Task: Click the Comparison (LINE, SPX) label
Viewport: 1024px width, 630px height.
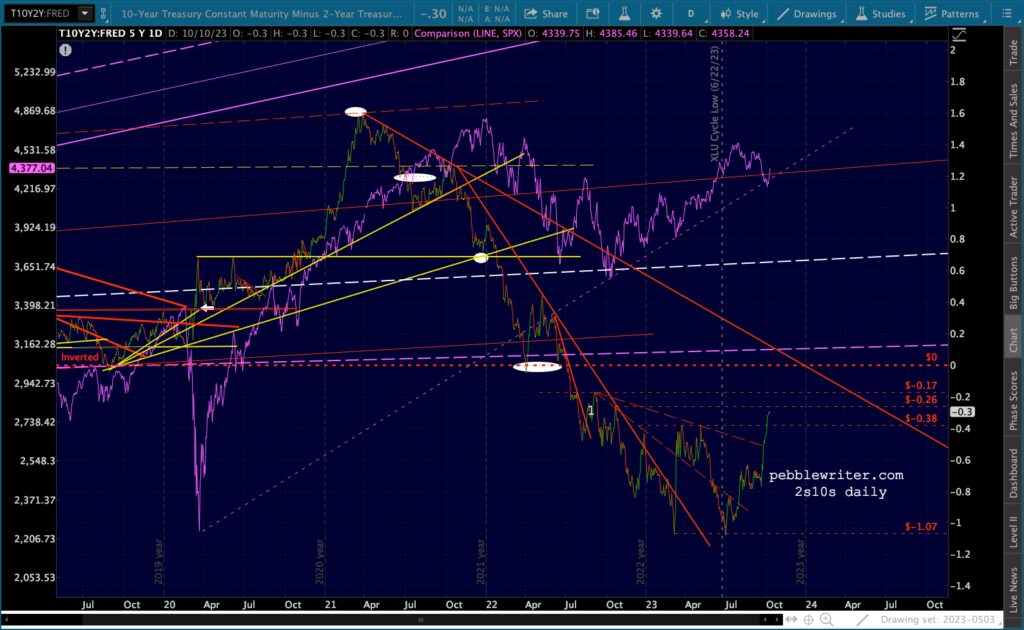Action: [468, 33]
